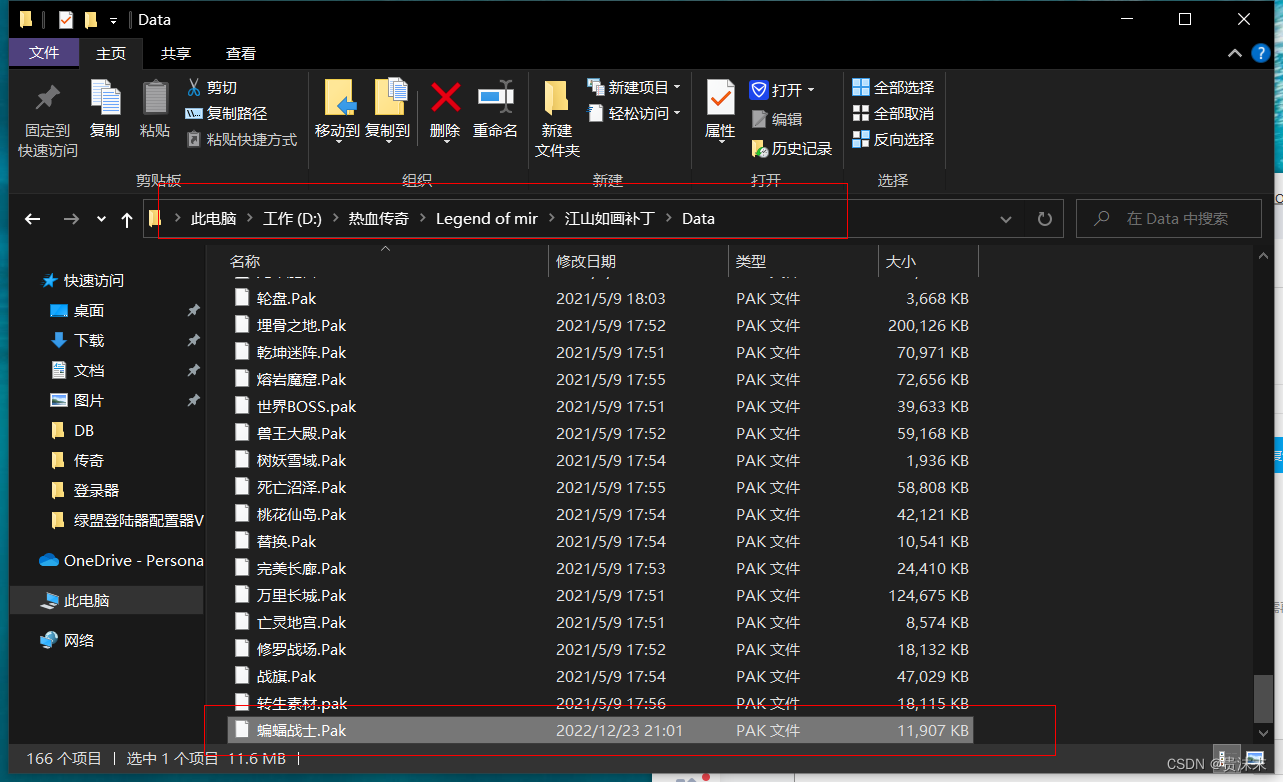This screenshot has width=1283, height=782.
Task: Click 热血传奇 breadcrumb segment
Action: [x=378, y=219]
